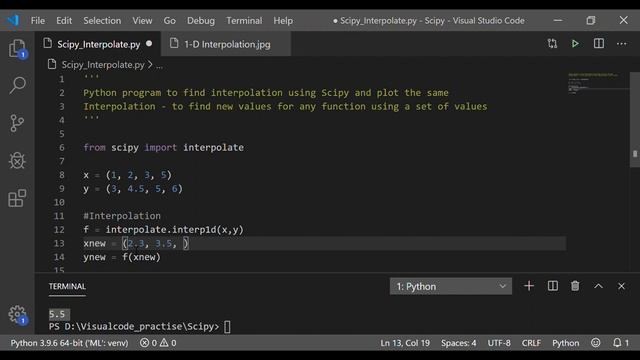Click the 'from scipy import interpolate' line

click(163, 147)
